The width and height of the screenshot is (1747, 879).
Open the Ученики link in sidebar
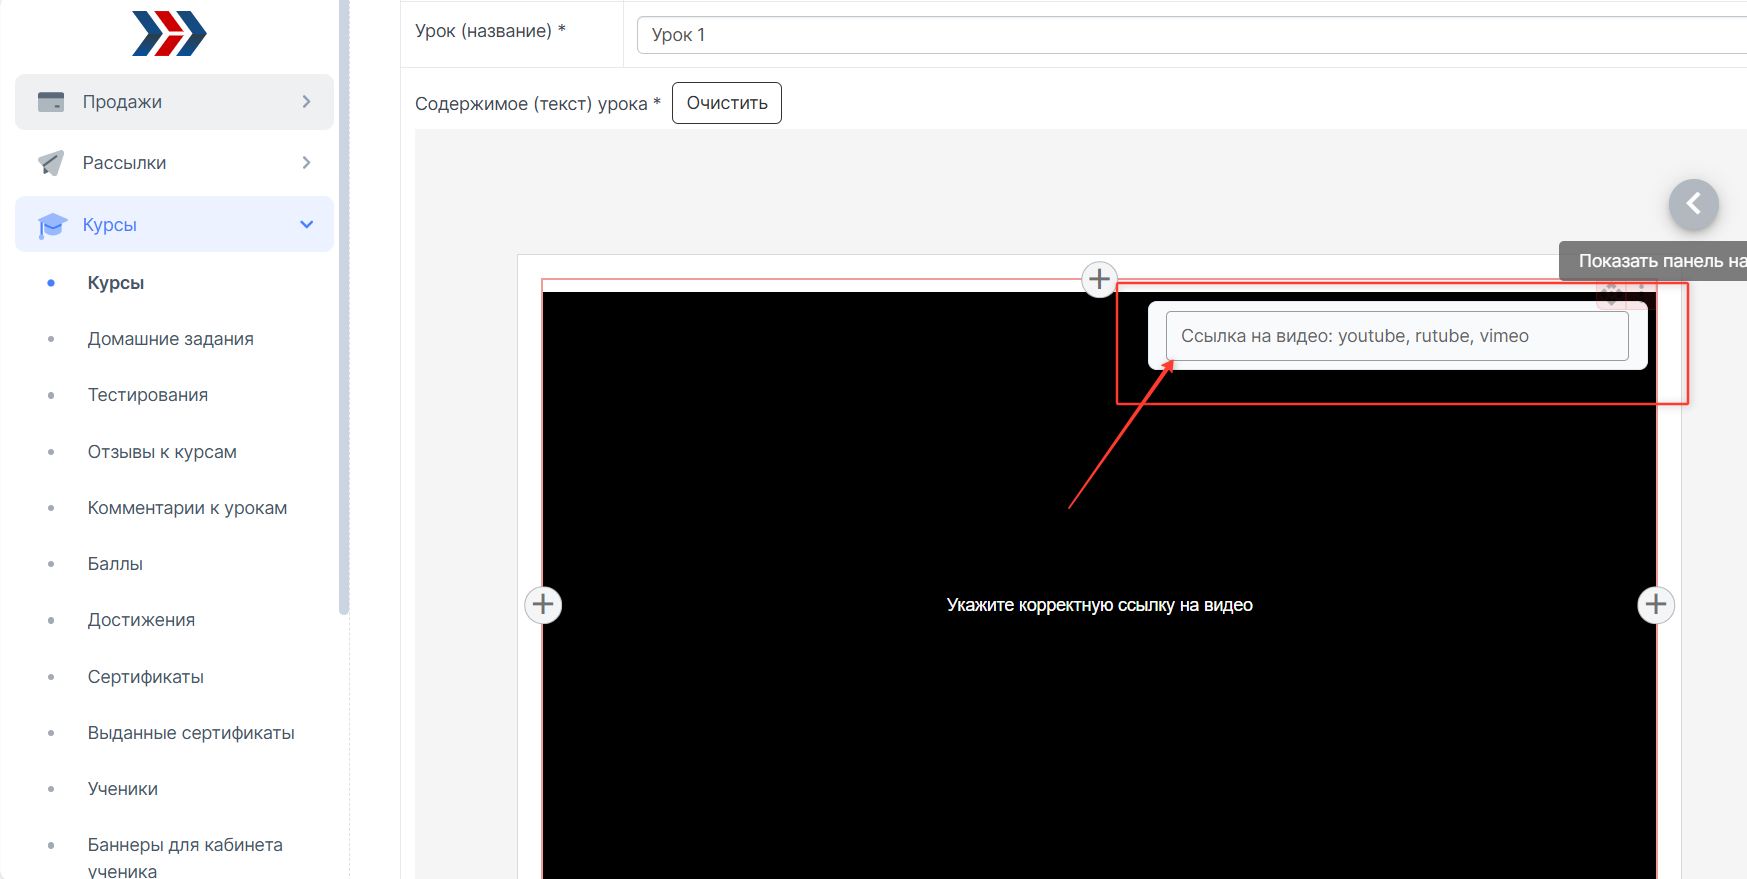click(122, 789)
